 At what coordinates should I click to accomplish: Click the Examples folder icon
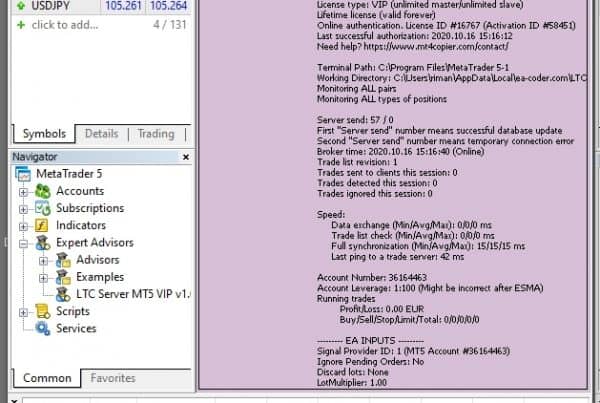[x=63, y=277]
